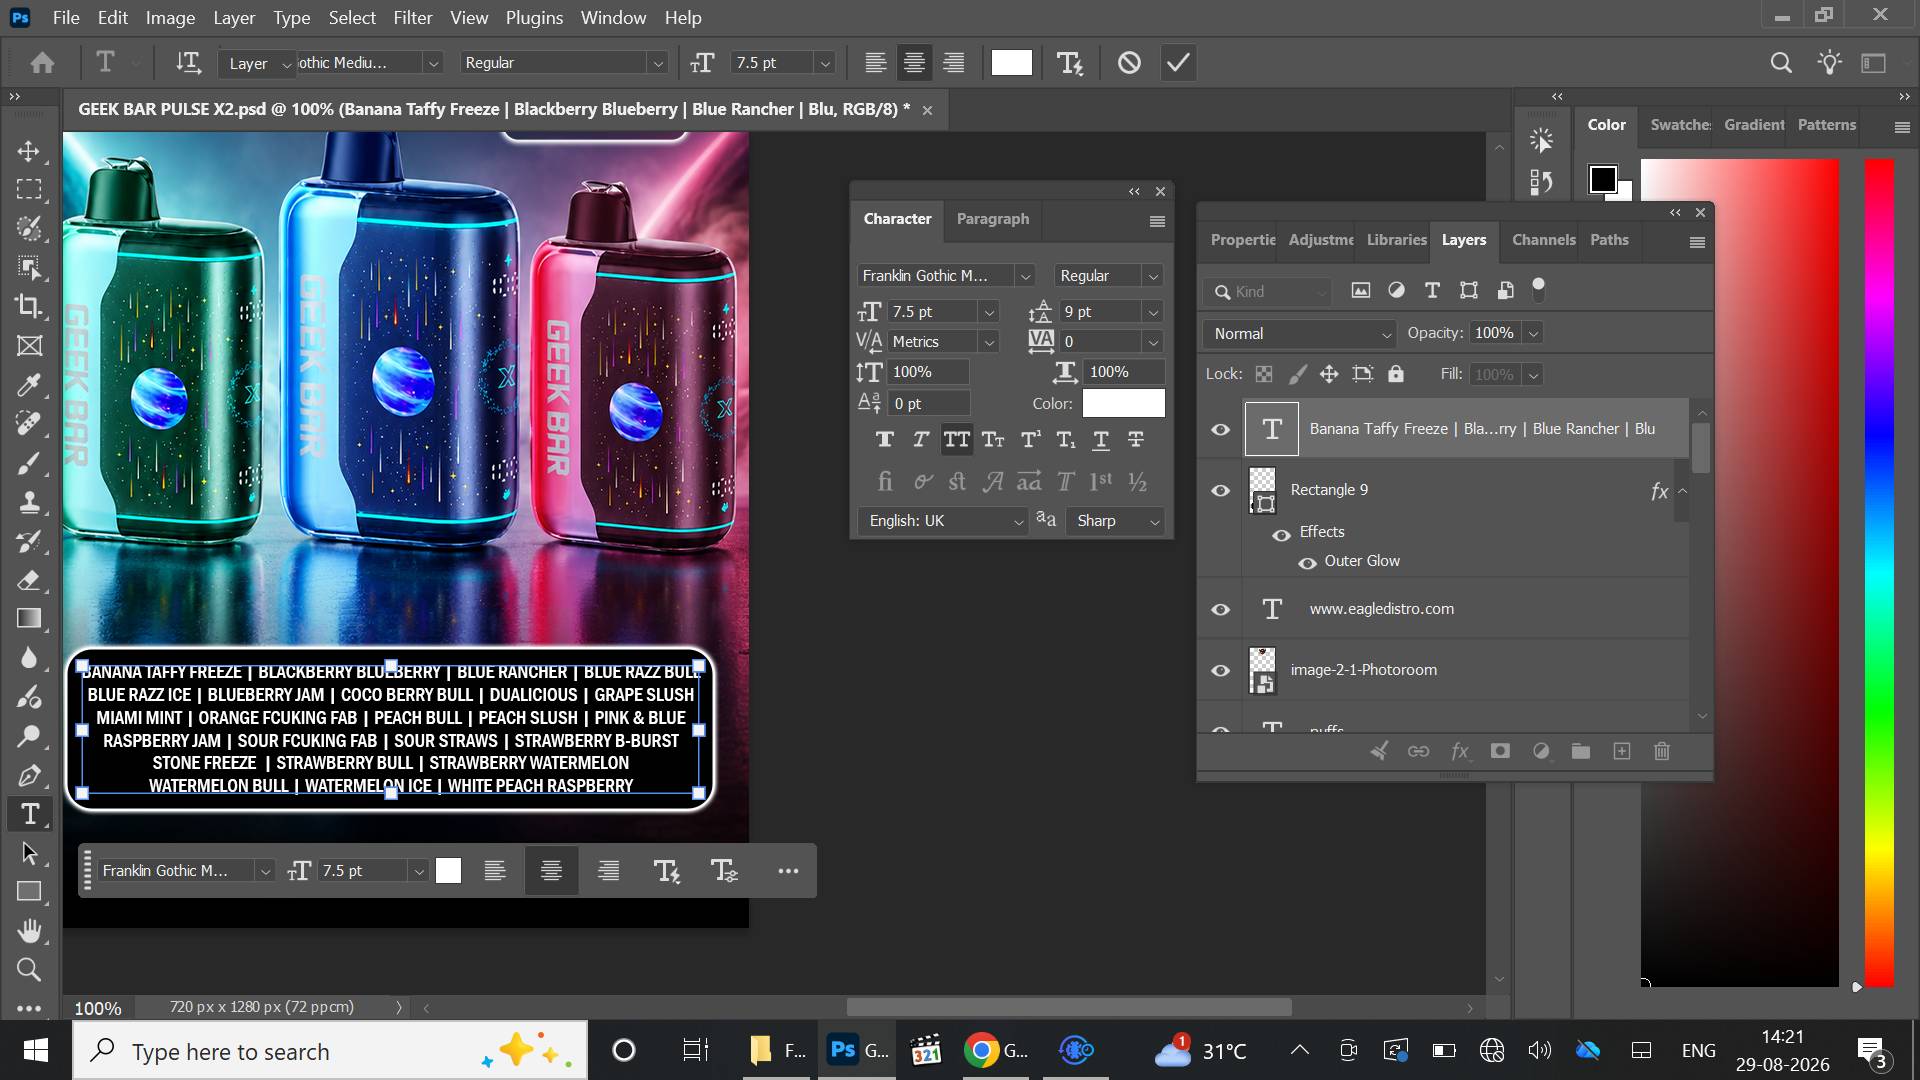Open the Sharp anti-aliasing dropdown
Viewport: 1920px width, 1080px height.
[1116, 521]
